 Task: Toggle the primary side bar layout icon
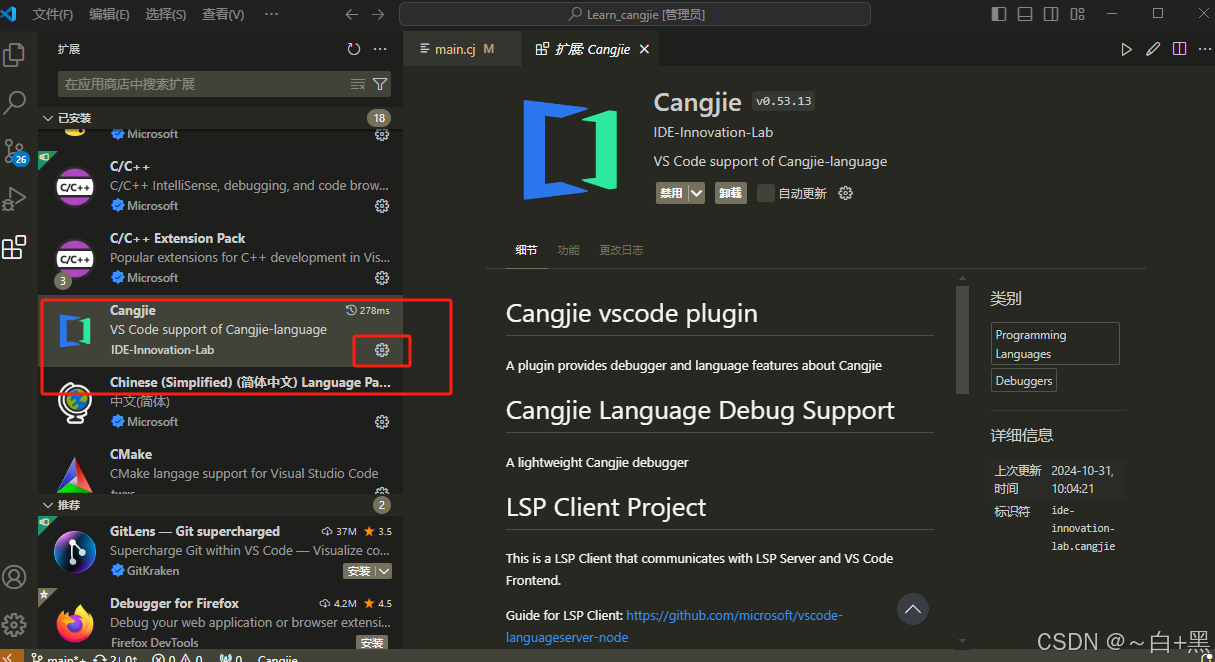999,14
